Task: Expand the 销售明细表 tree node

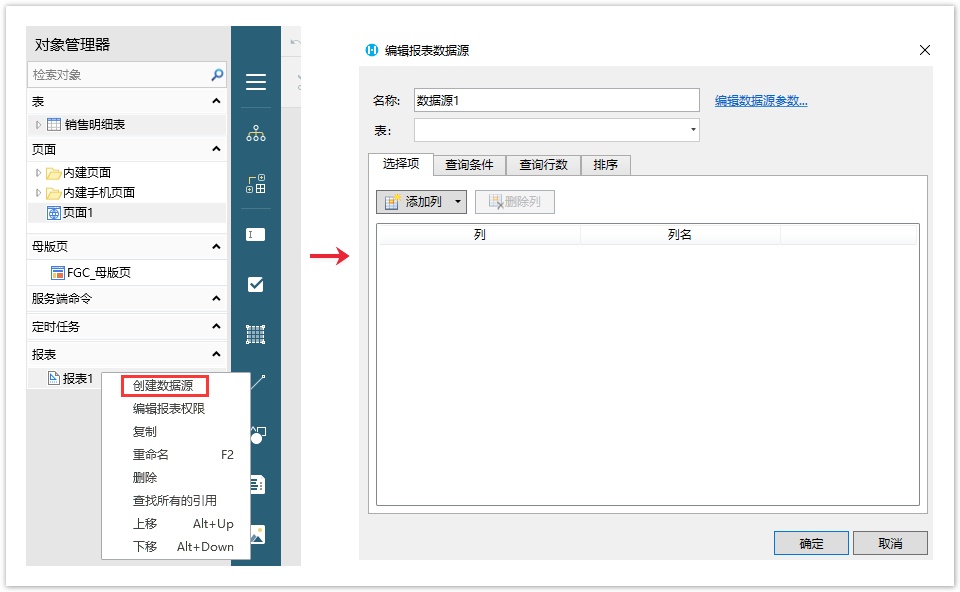Action: coord(38,124)
